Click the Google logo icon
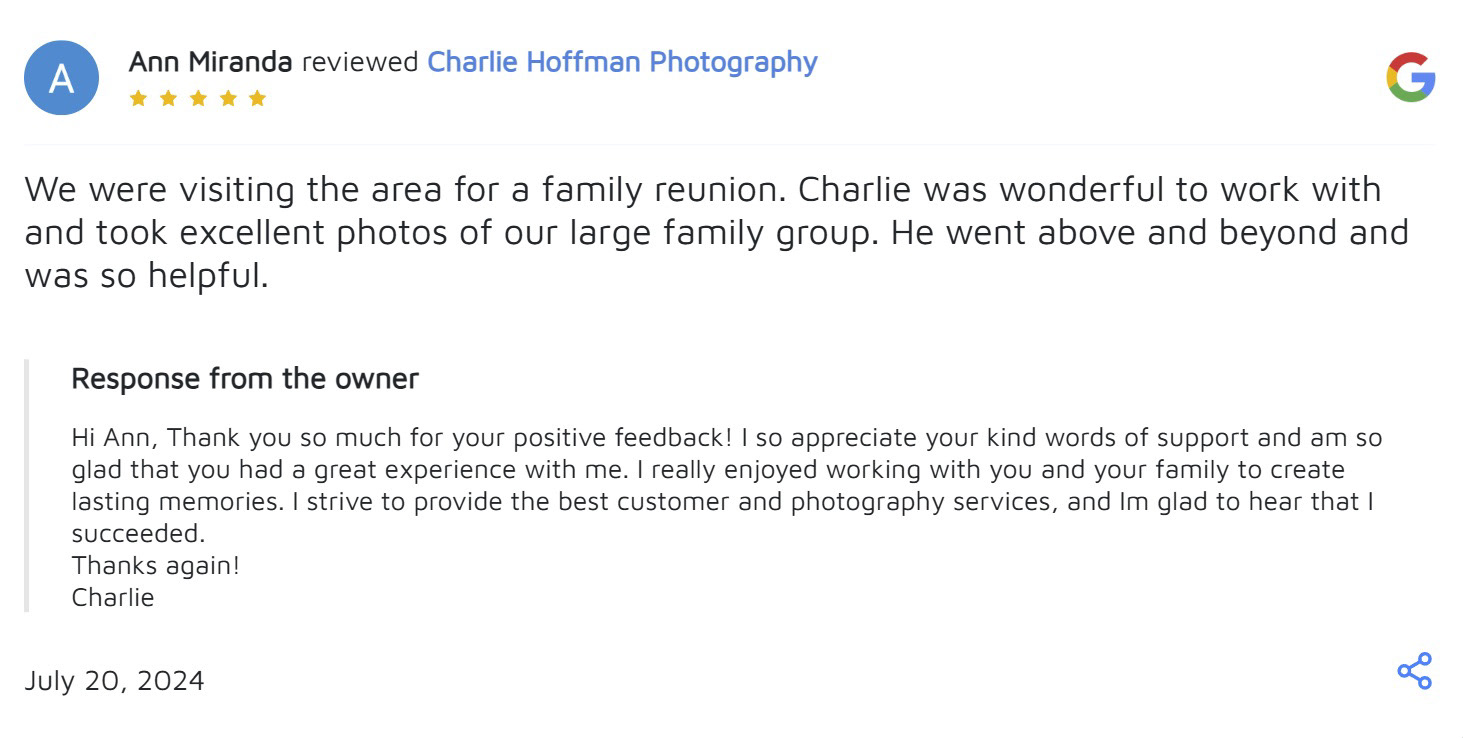 pos(1411,78)
